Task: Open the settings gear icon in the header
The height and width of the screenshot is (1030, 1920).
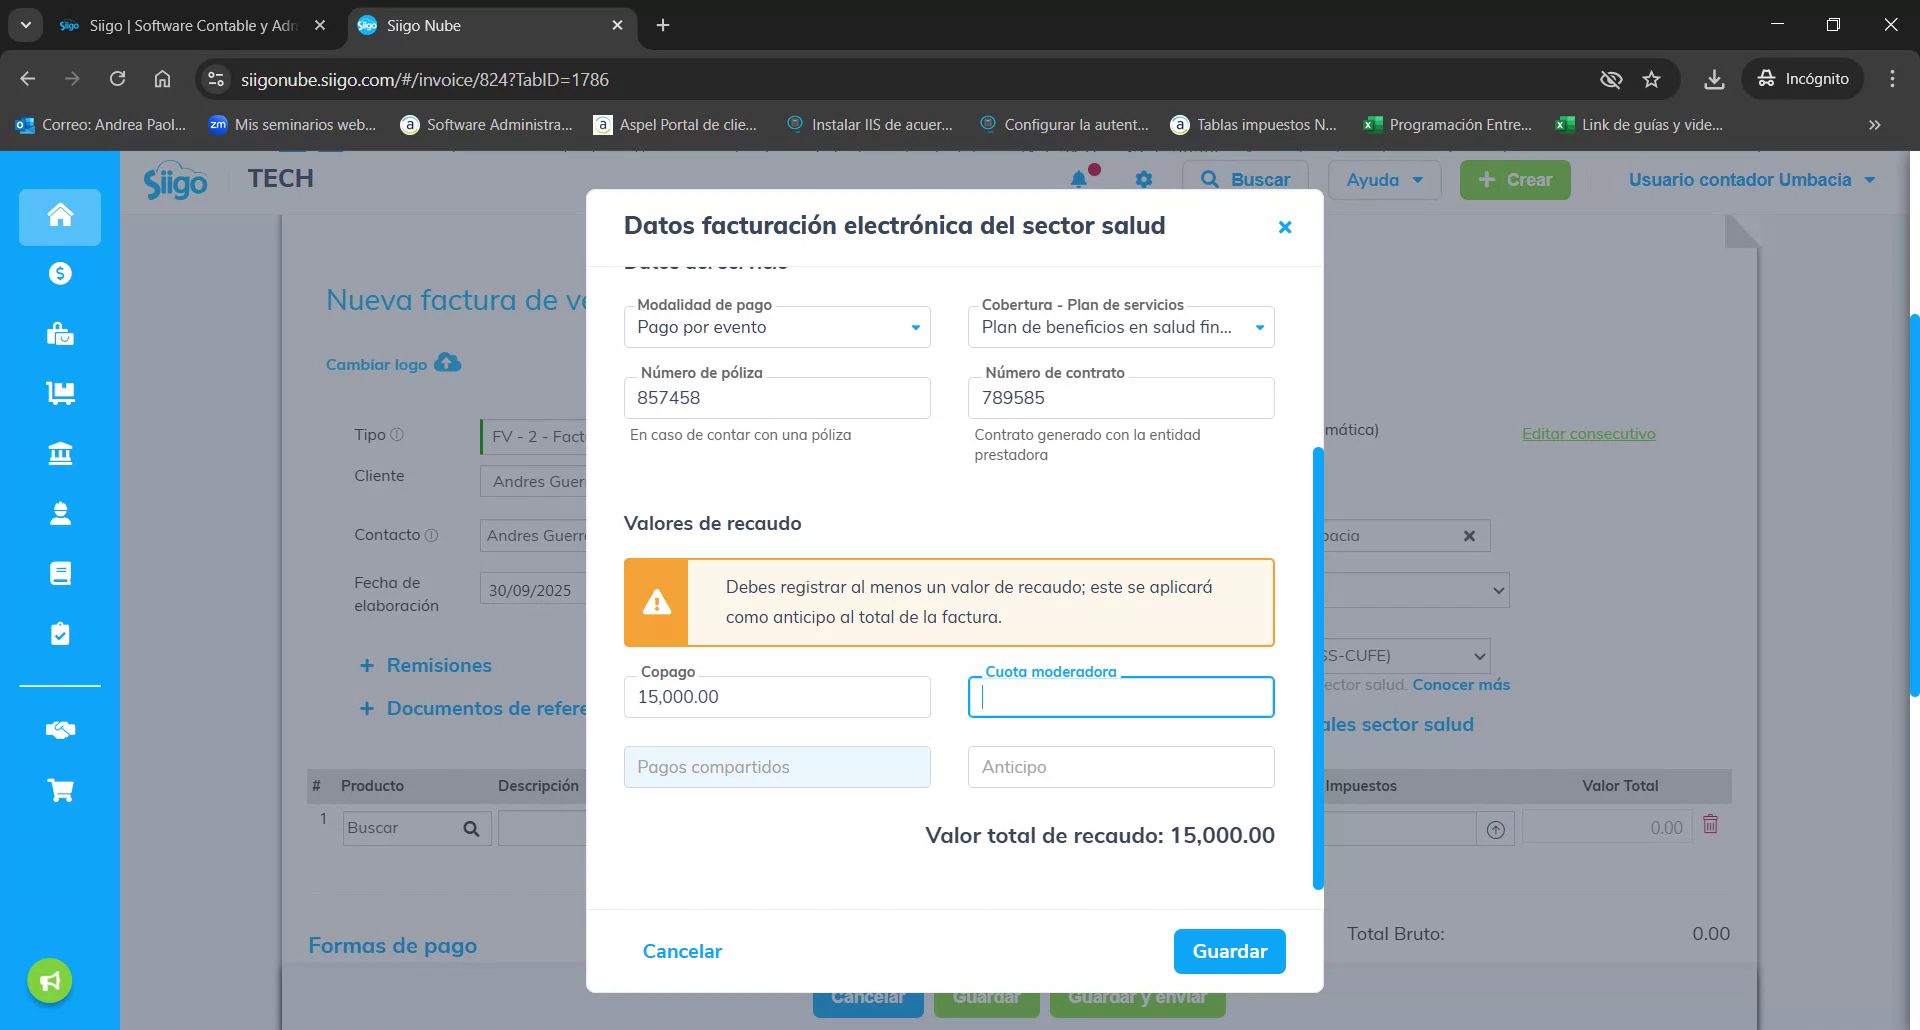Action: (1143, 179)
